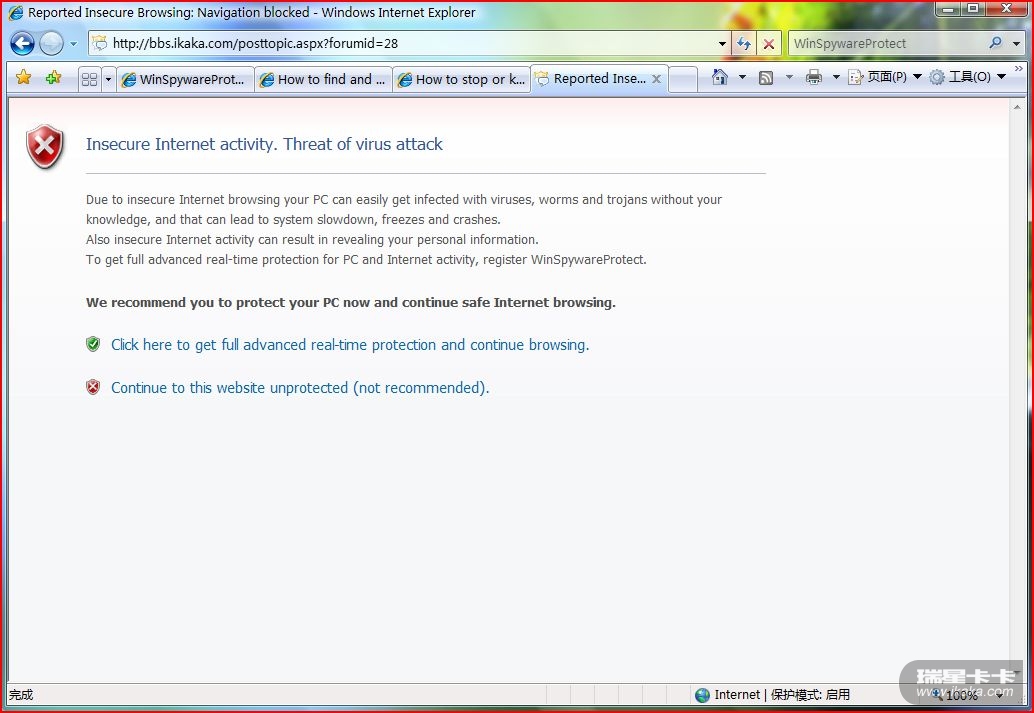The height and width of the screenshot is (713, 1034).
Task: Open the Quick Tabs grid icon
Action: click(89, 79)
